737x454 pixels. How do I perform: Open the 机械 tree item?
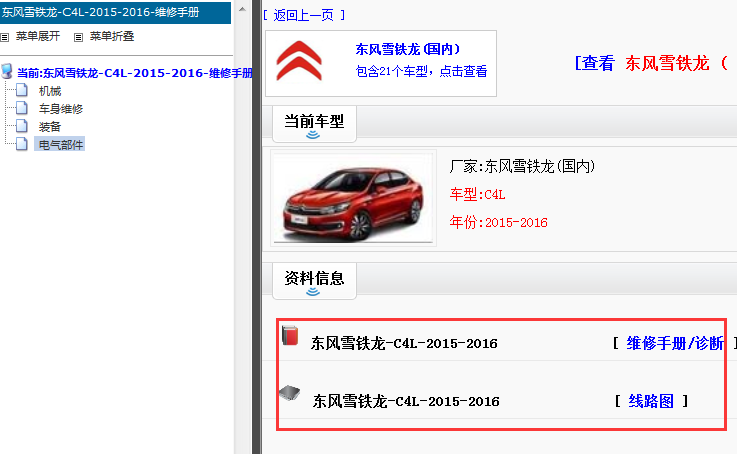click(50, 91)
